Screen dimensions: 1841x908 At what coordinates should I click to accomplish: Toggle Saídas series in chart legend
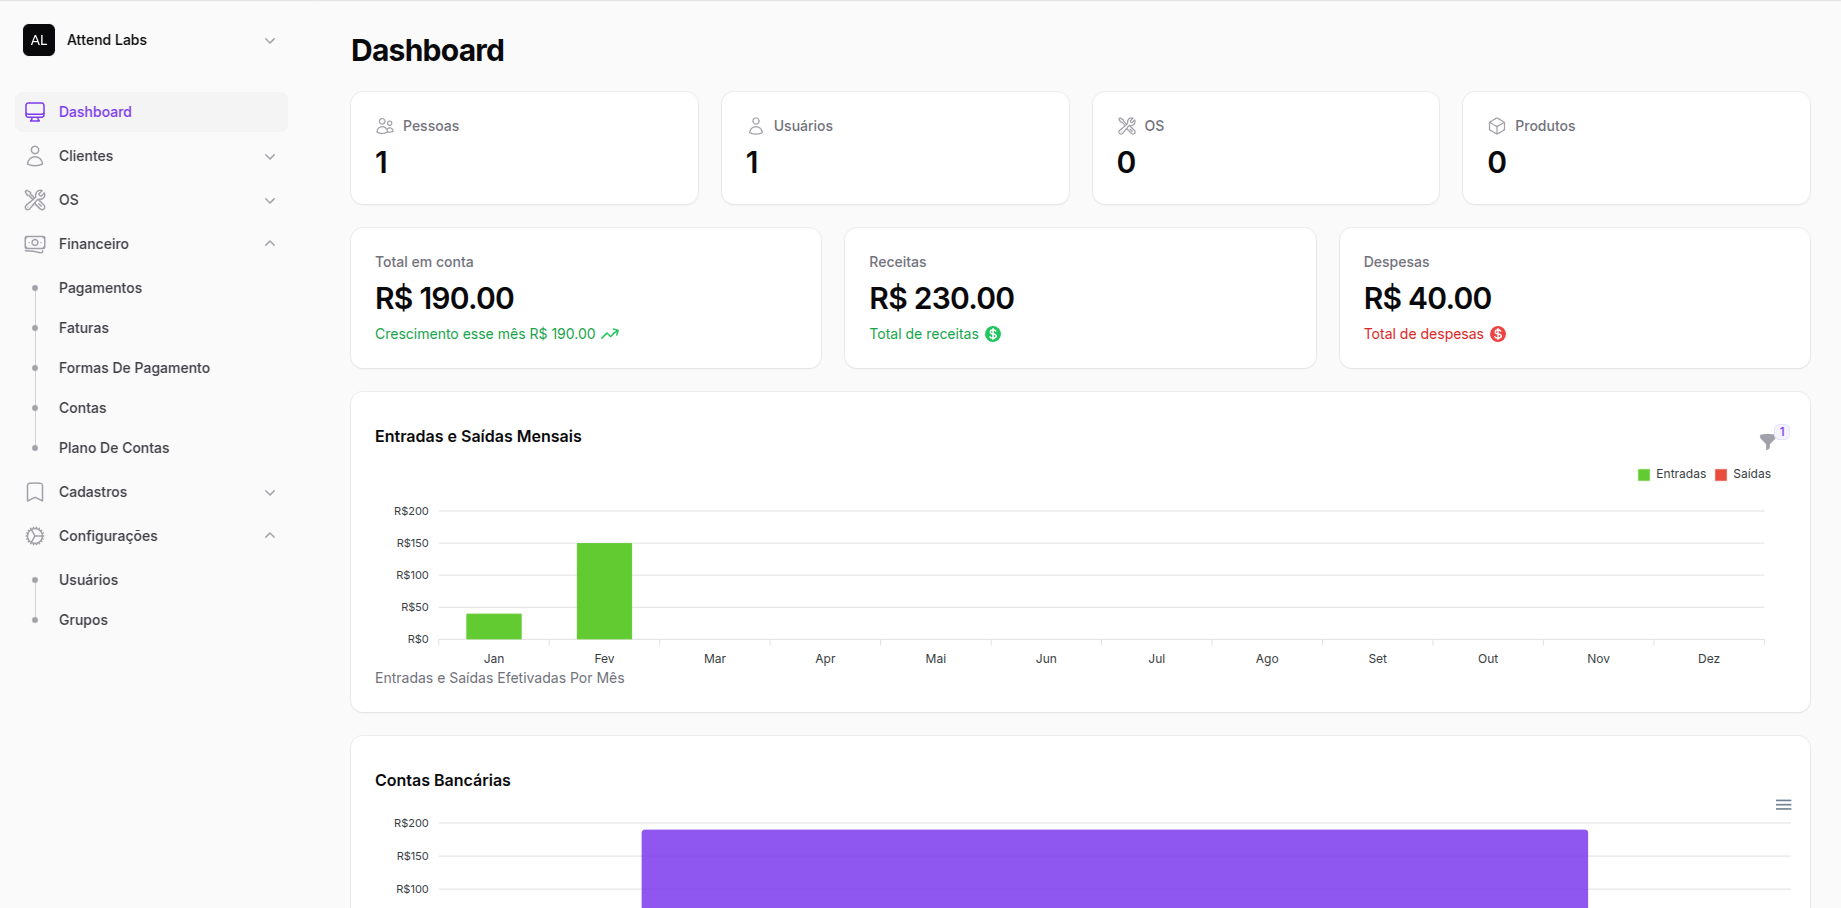1743,474
